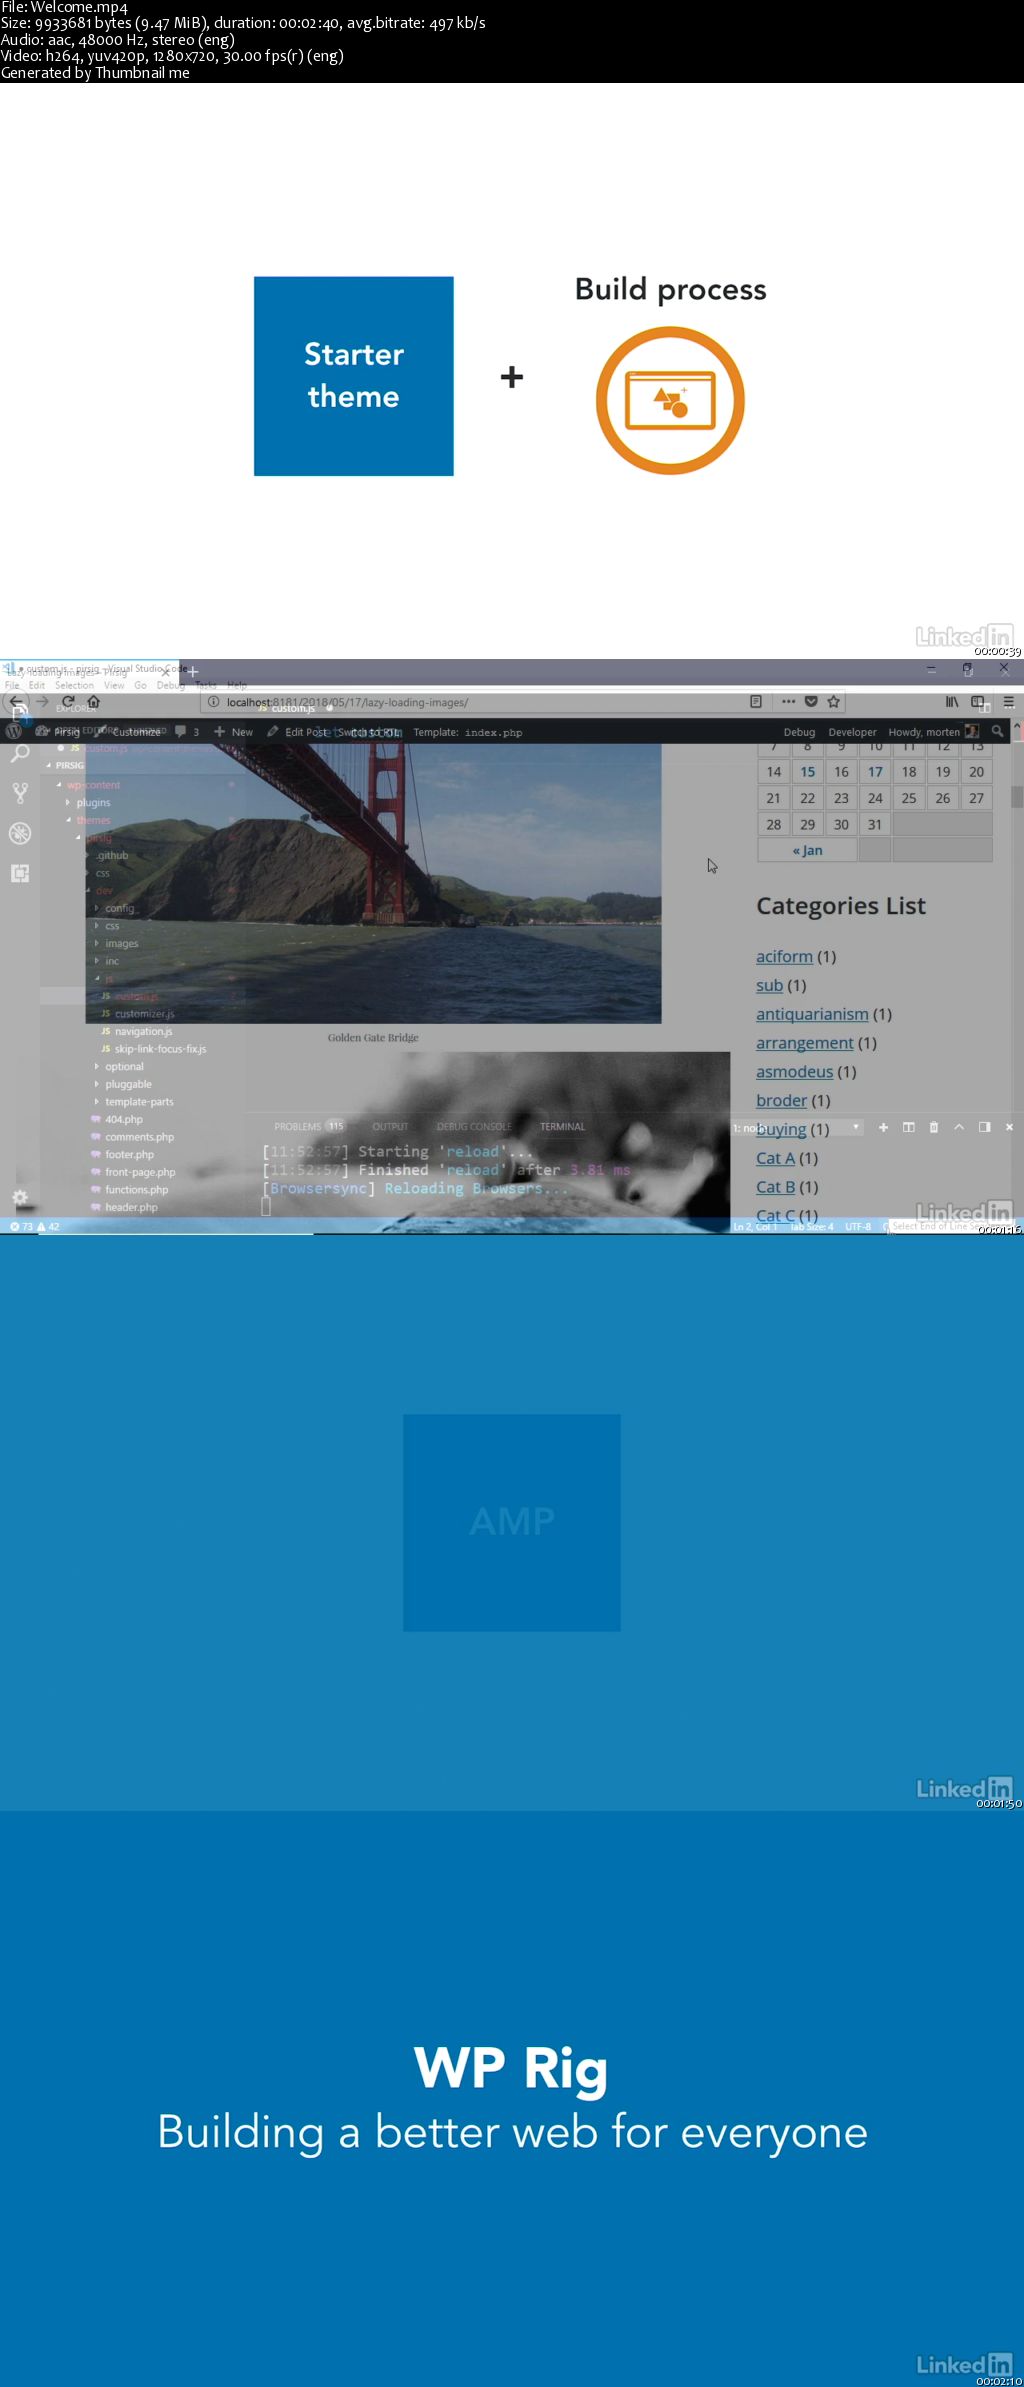
Task: Switch to the TERMINAL tab
Action: click(562, 1126)
